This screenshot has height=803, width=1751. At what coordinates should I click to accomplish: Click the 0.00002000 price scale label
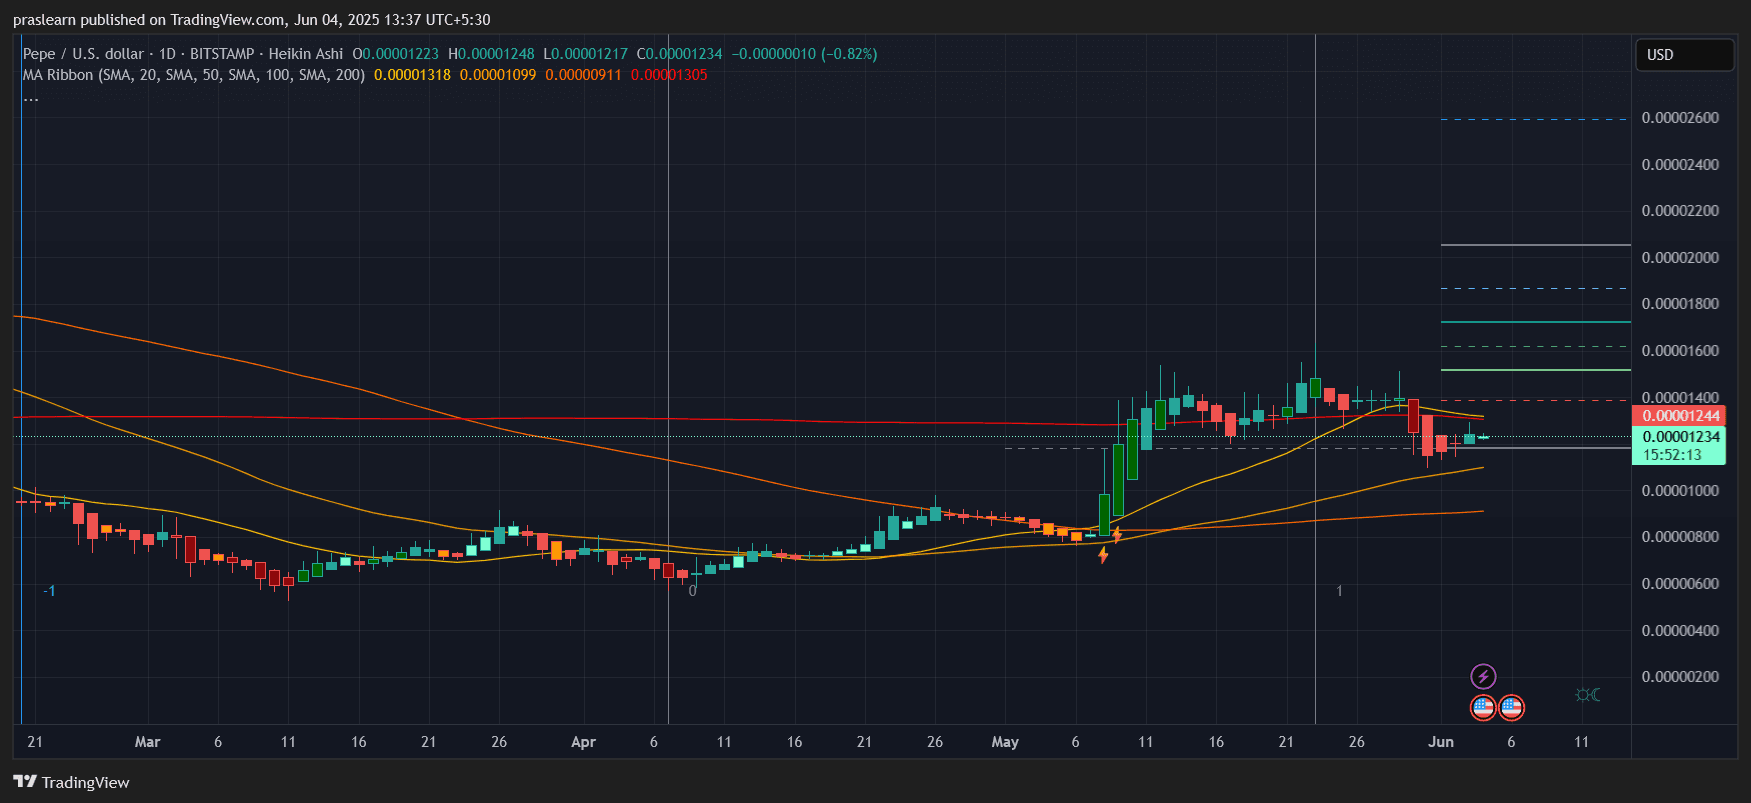point(1680,258)
